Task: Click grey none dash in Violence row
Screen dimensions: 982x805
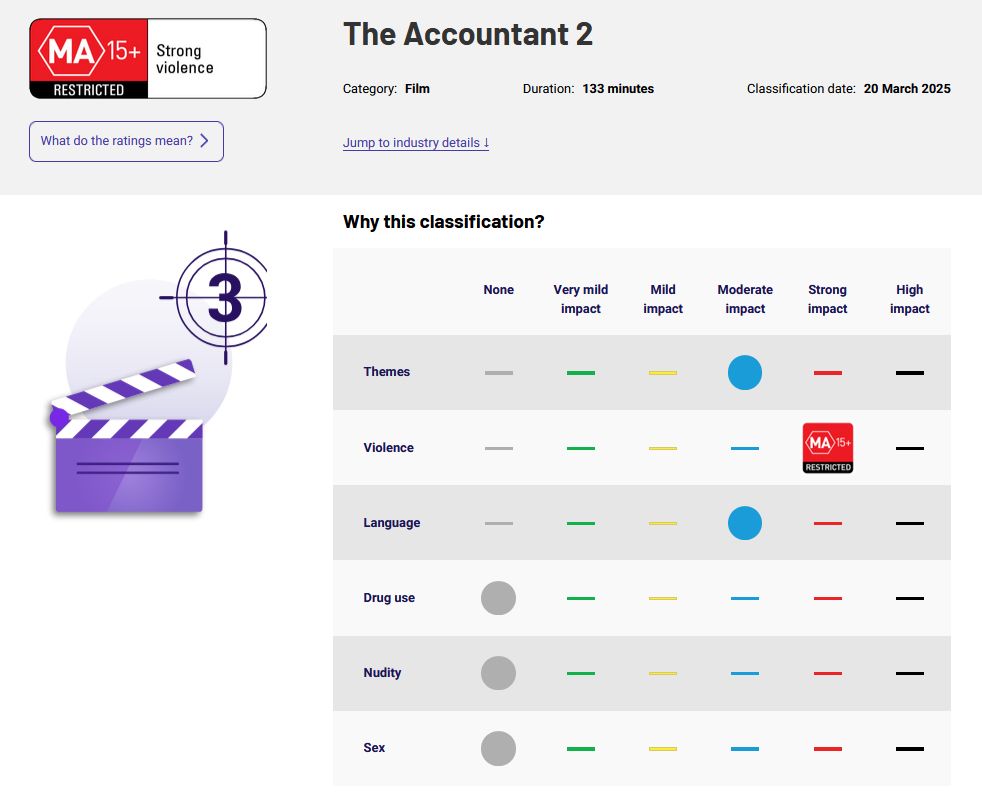Action: (x=499, y=448)
